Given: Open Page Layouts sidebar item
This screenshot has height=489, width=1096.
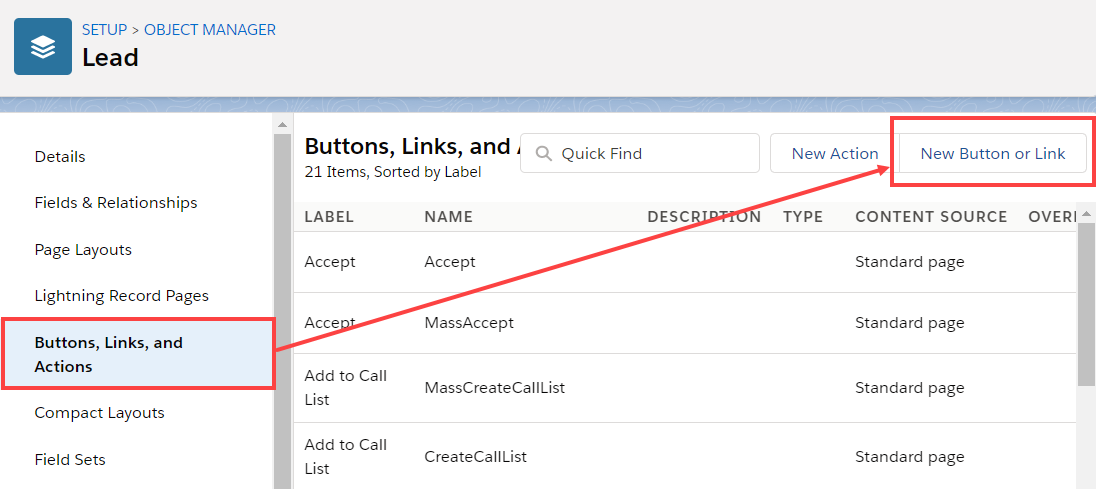Looking at the screenshot, I should pyautogui.click(x=83, y=250).
